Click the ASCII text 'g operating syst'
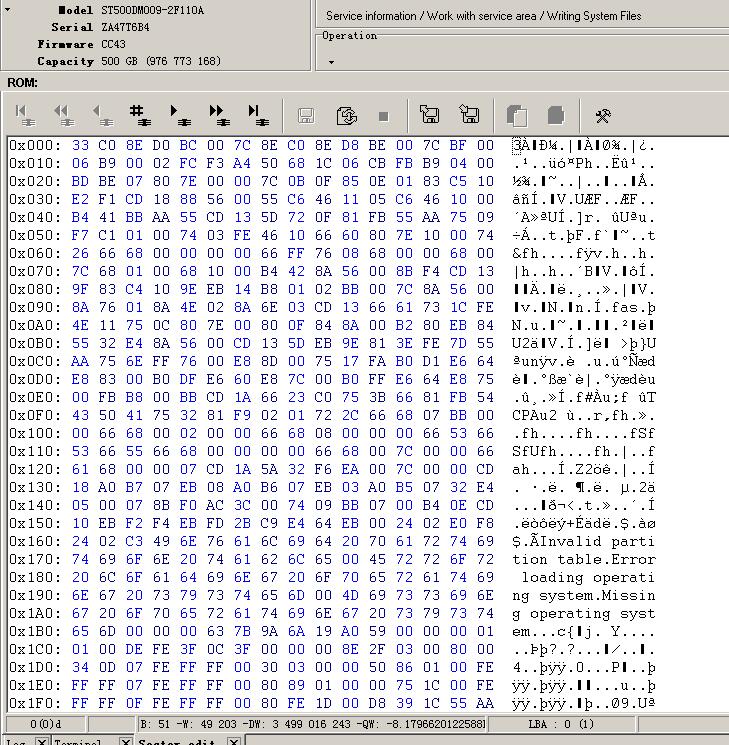This screenshot has width=729, height=745. coord(584,613)
